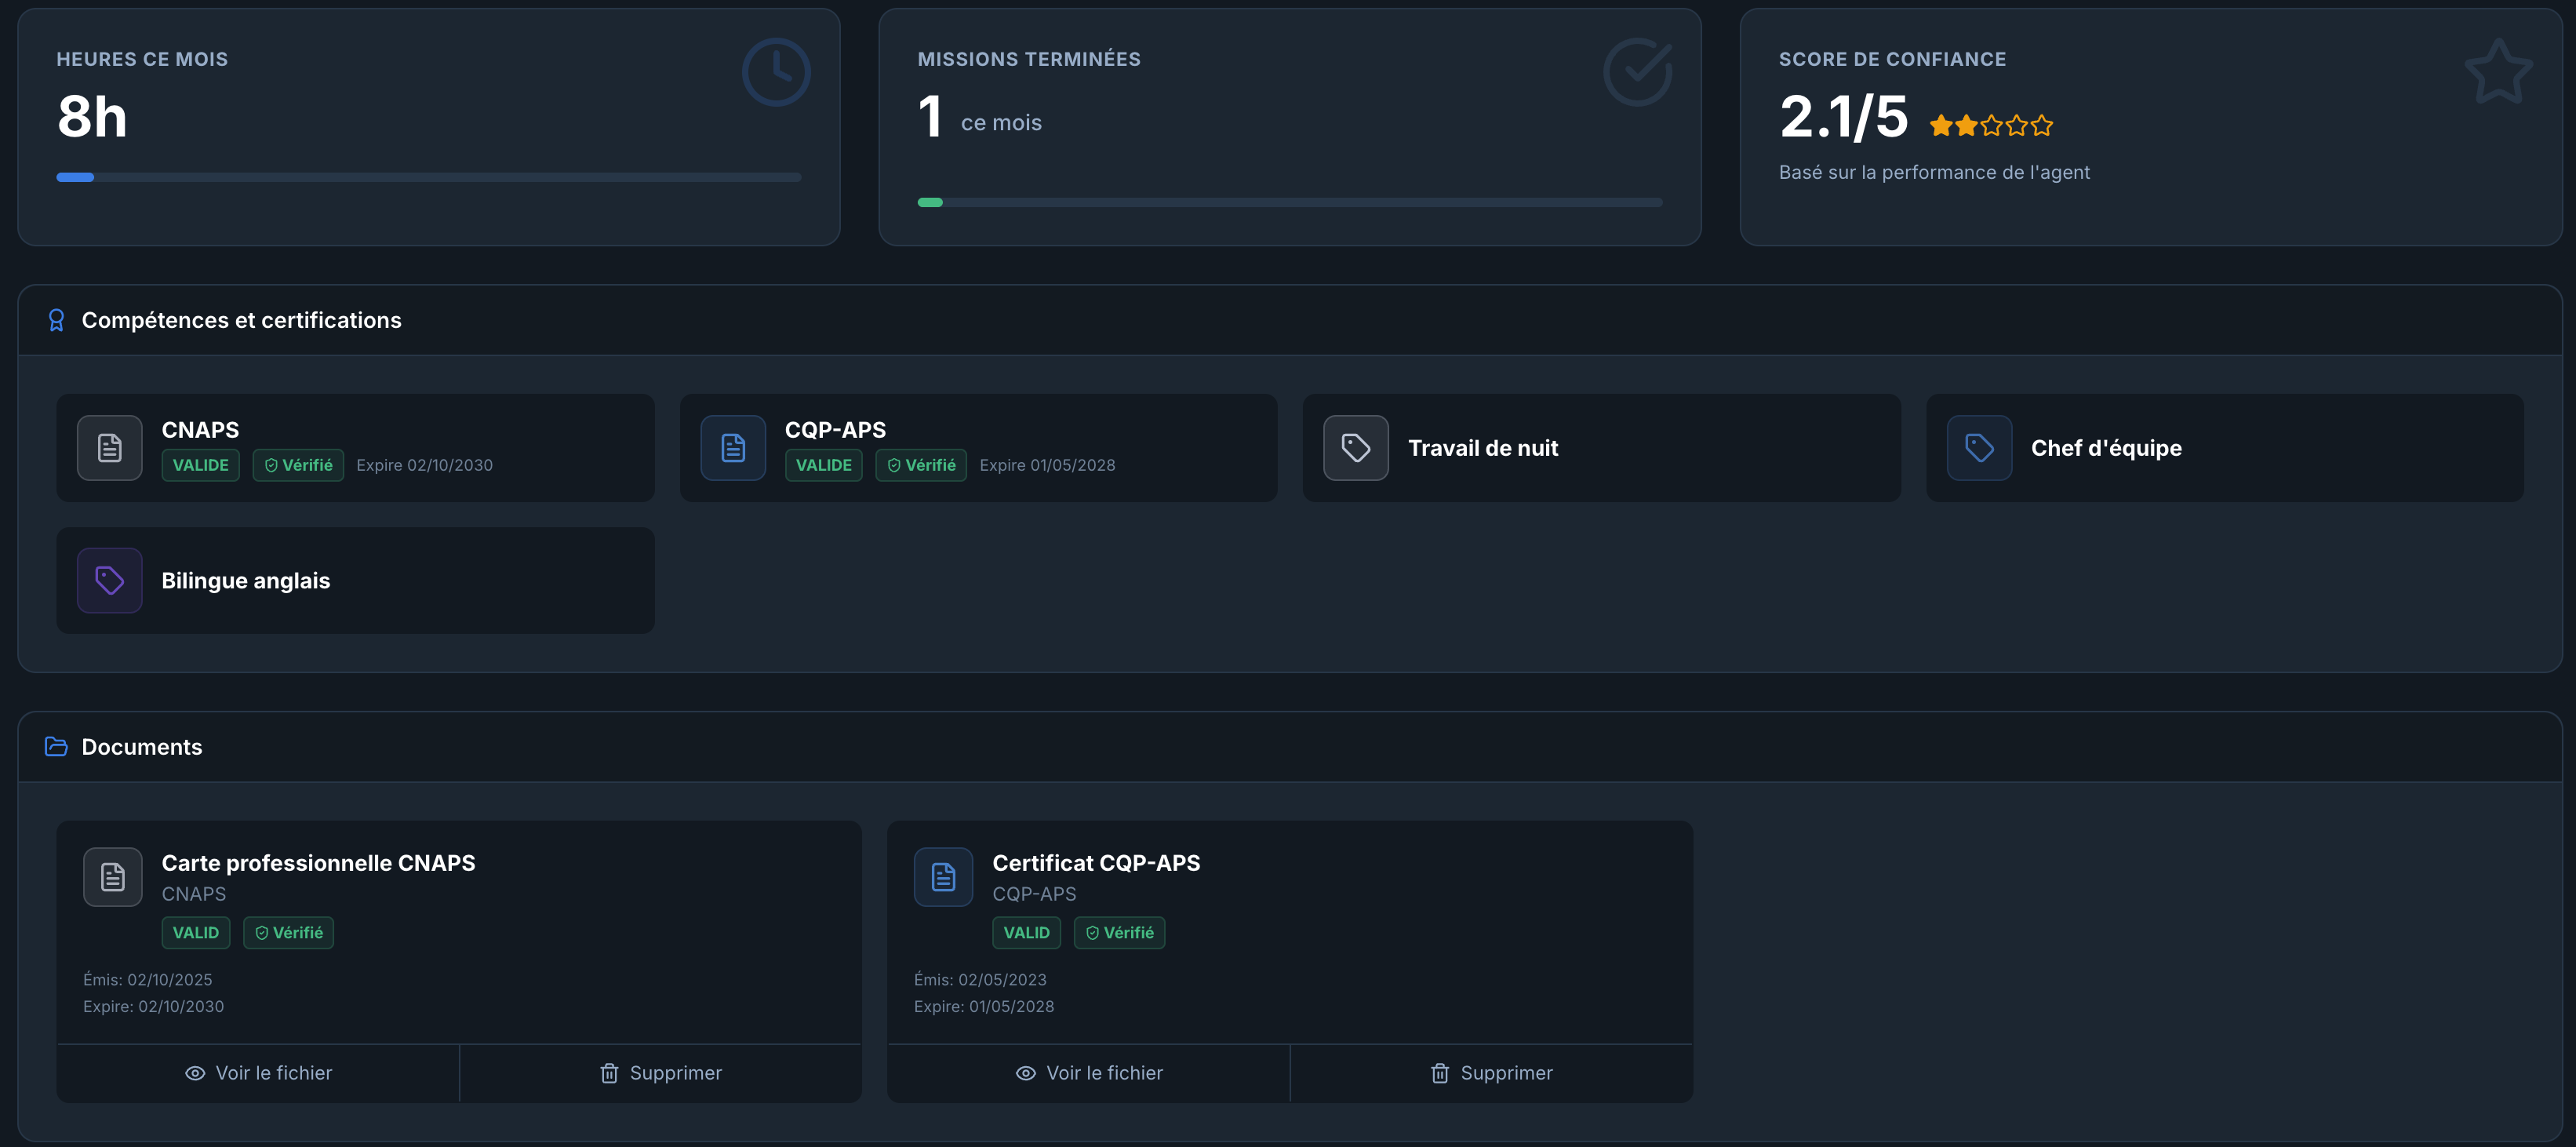
Task: Select the Bilingue anglais skill label
Action: point(246,581)
